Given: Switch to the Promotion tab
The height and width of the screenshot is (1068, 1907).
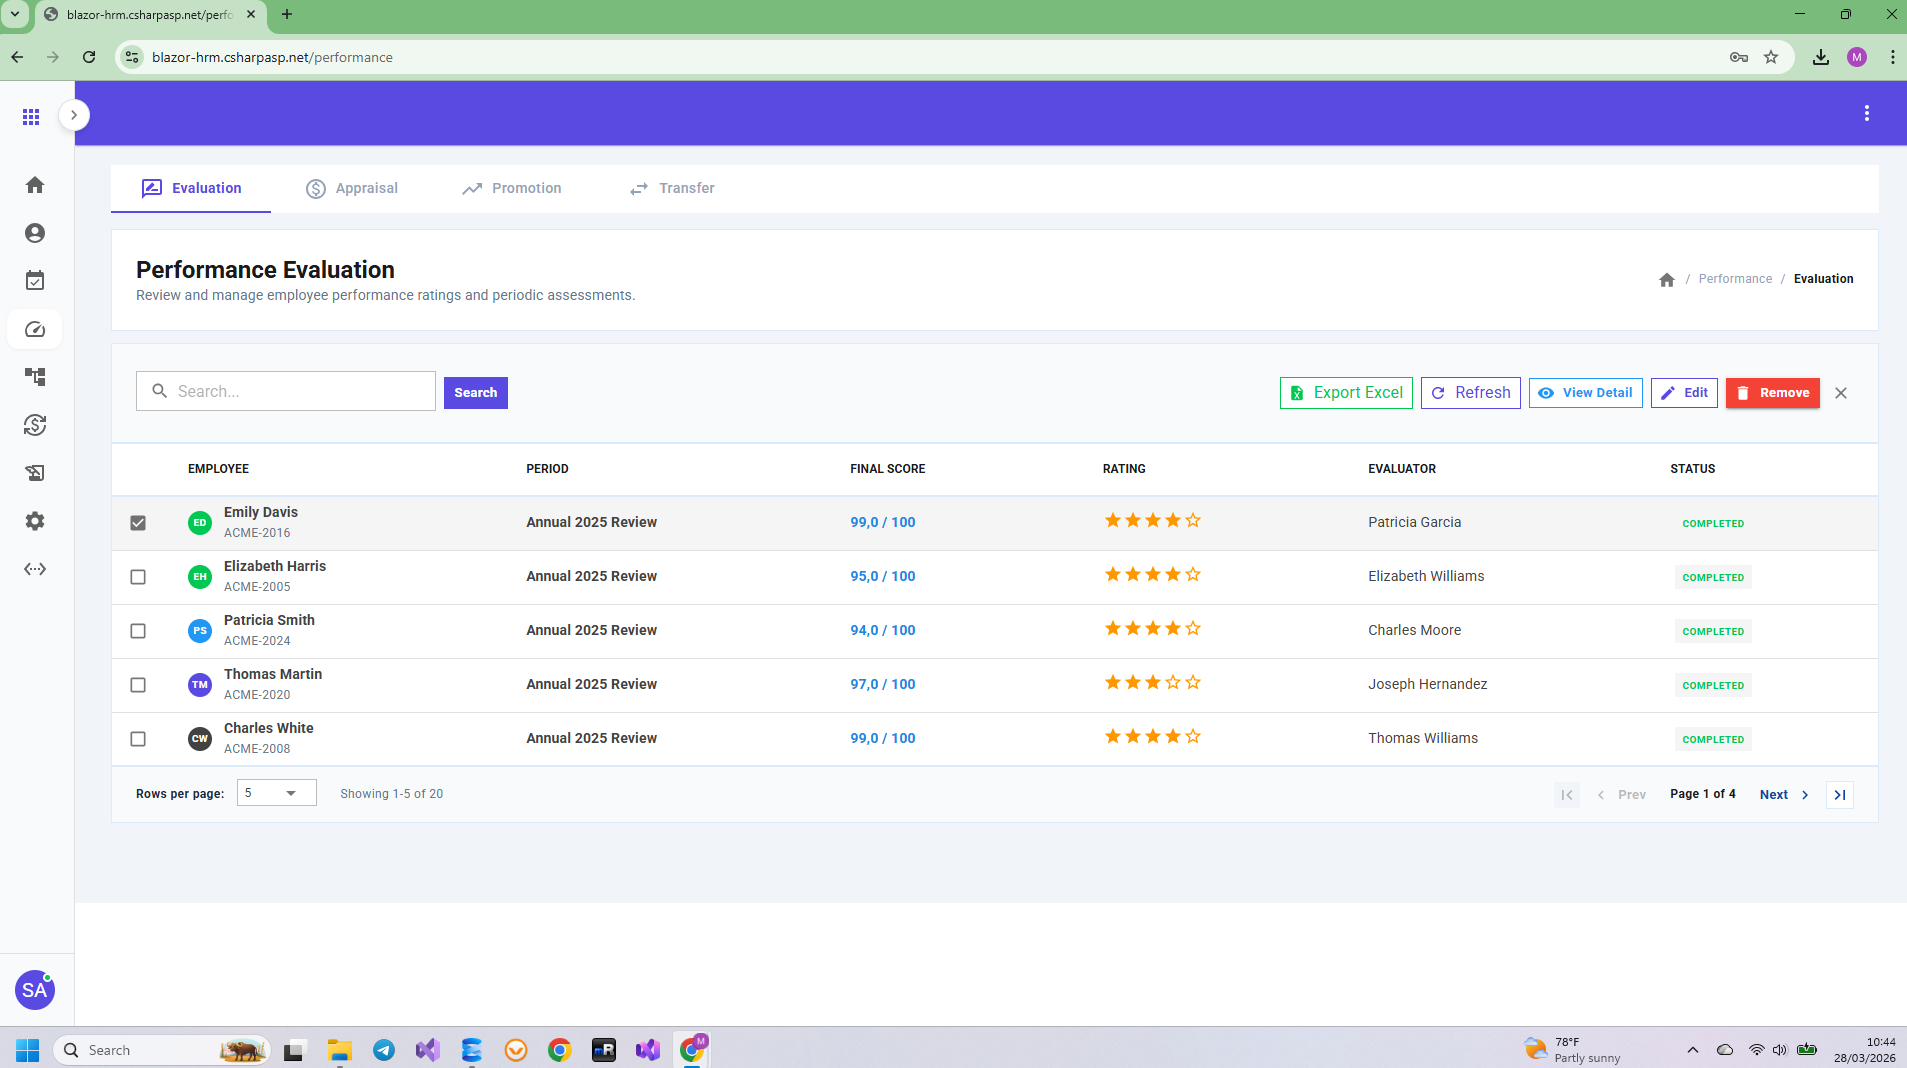Looking at the screenshot, I should (x=512, y=189).
